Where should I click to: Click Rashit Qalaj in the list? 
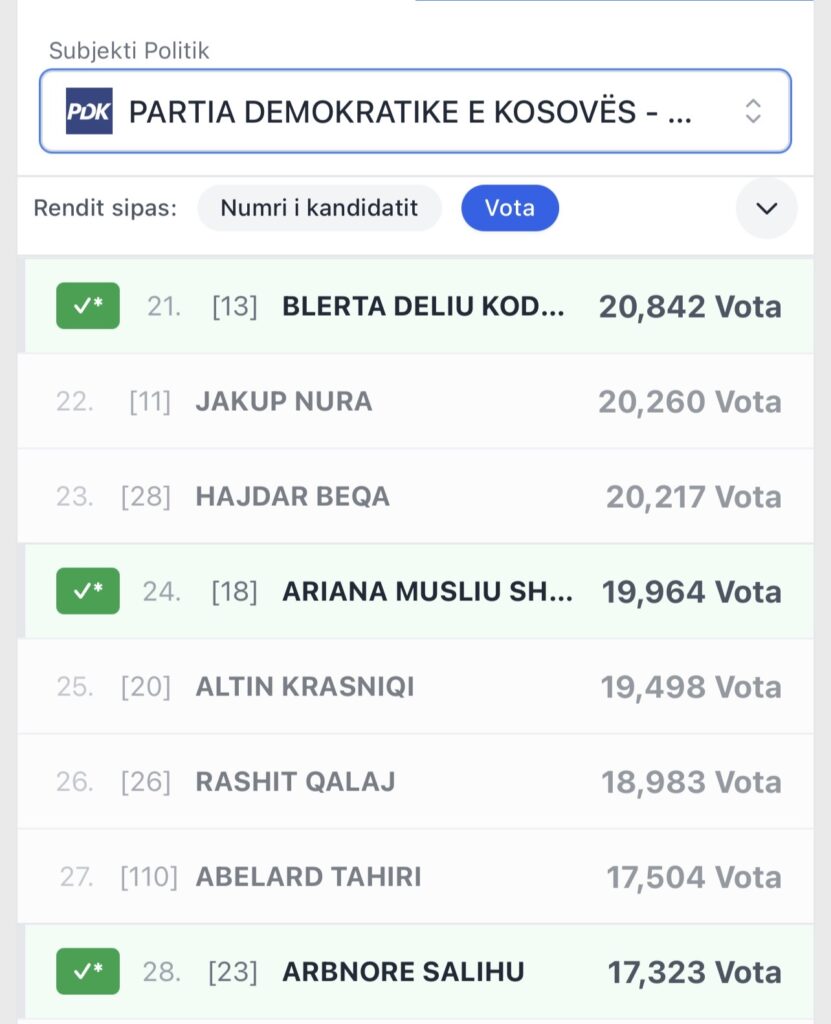[295, 782]
